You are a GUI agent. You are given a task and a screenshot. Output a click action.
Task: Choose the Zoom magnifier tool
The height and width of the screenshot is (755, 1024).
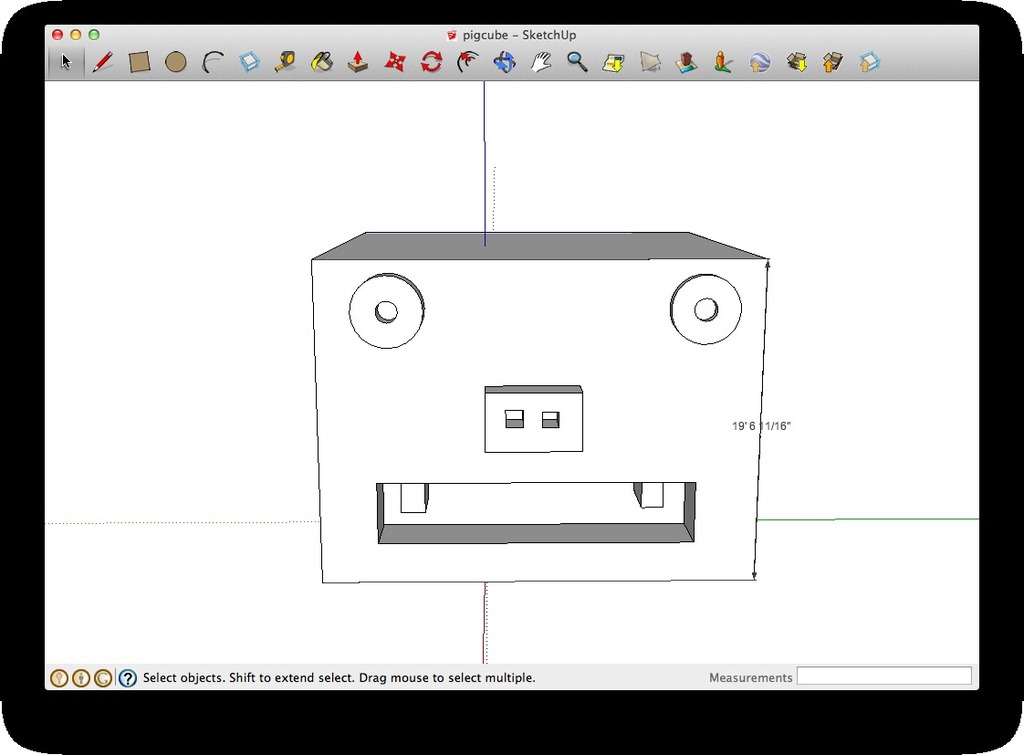click(x=577, y=62)
